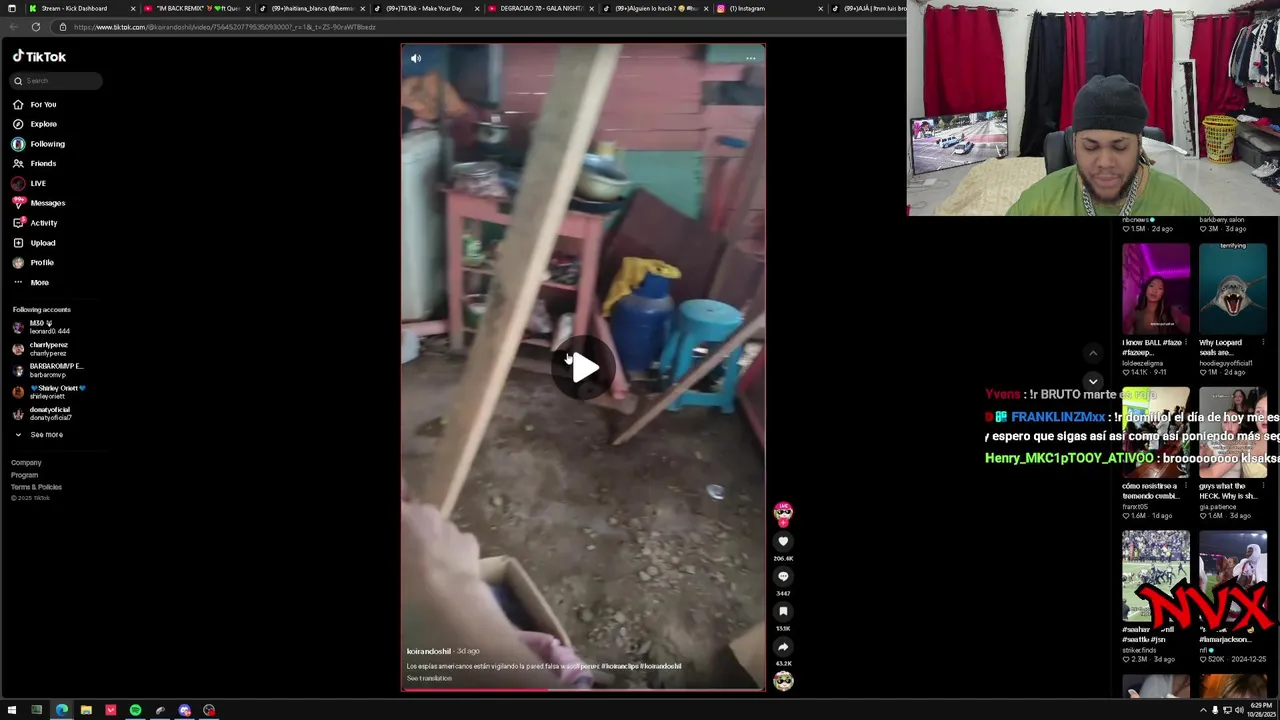Open the spinning sound disc icon

(783, 681)
